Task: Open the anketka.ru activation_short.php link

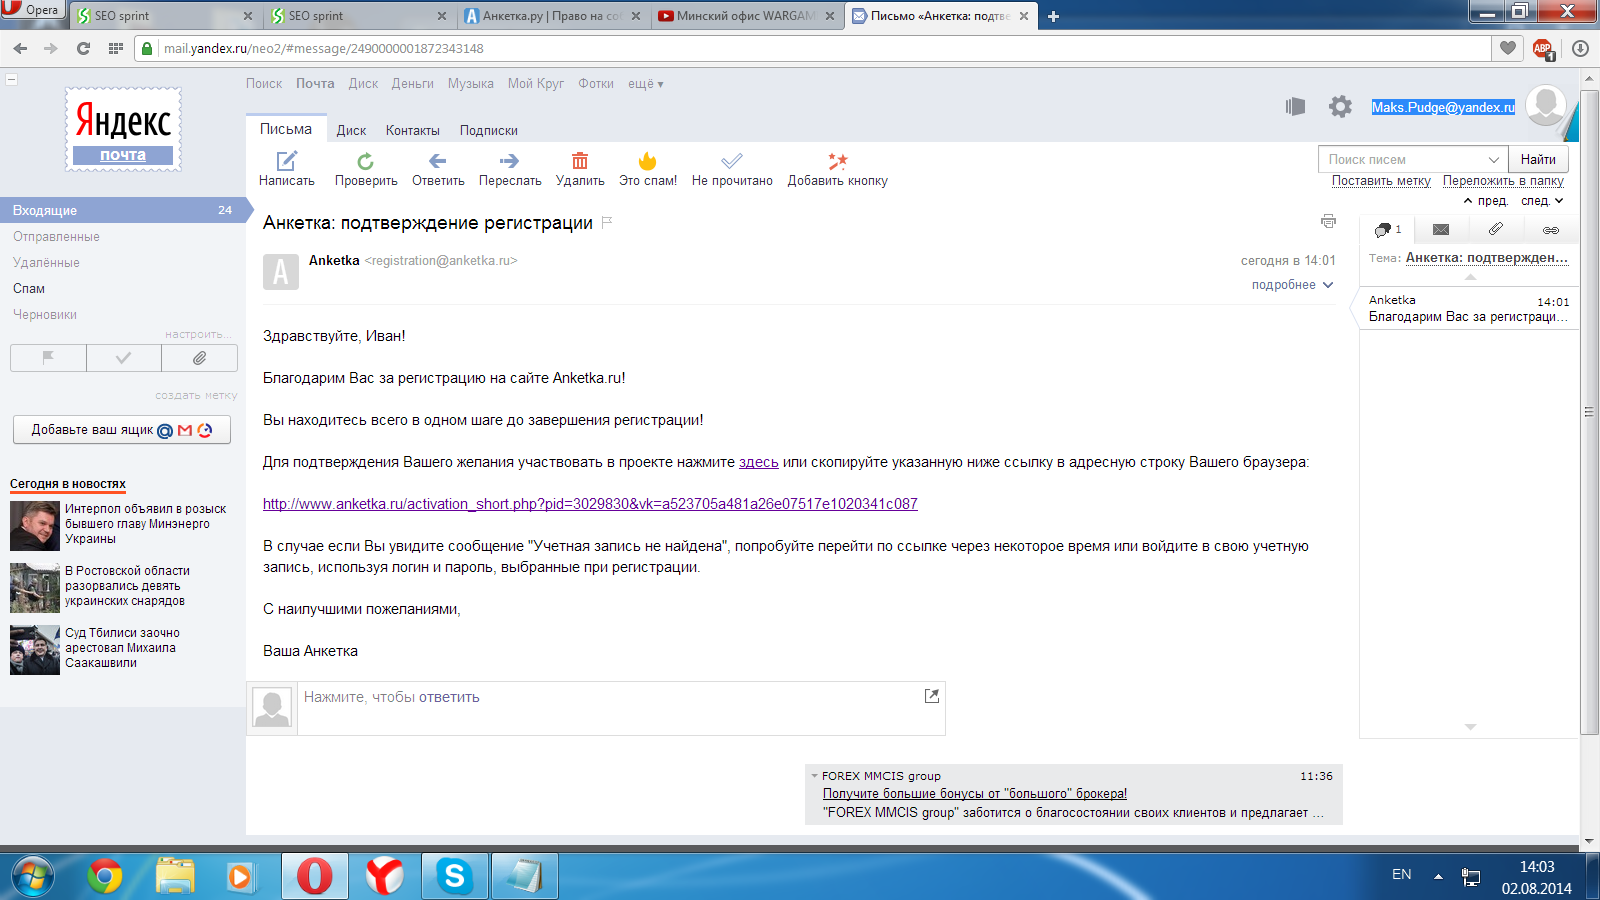Action: click(x=590, y=504)
